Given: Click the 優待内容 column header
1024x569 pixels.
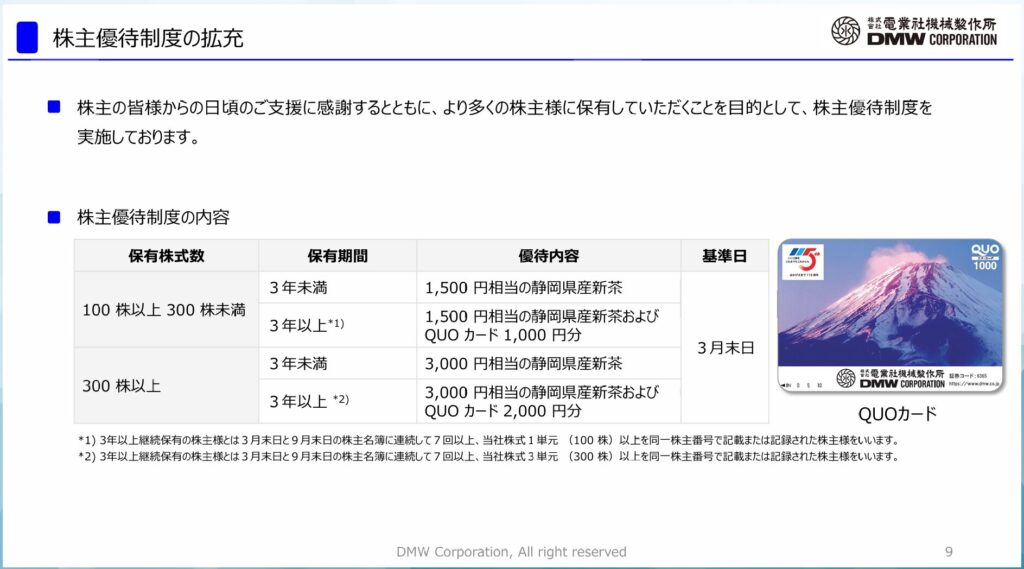Looking at the screenshot, I should [x=548, y=256].
